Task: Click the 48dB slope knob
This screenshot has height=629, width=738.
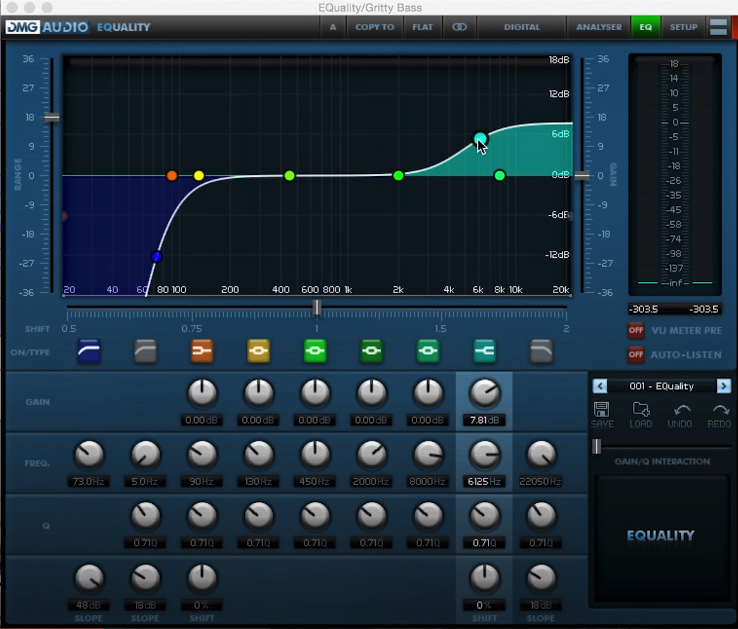Action: pyautogui.click(x=89, y=578)
